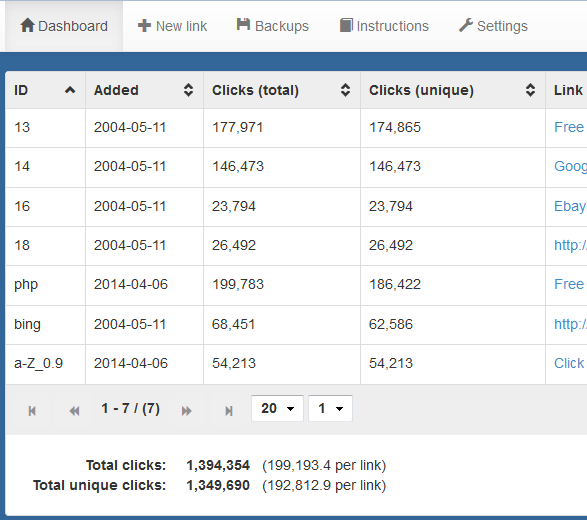
Task: Open page number dropdown showing 1
Action: [330, 408]
